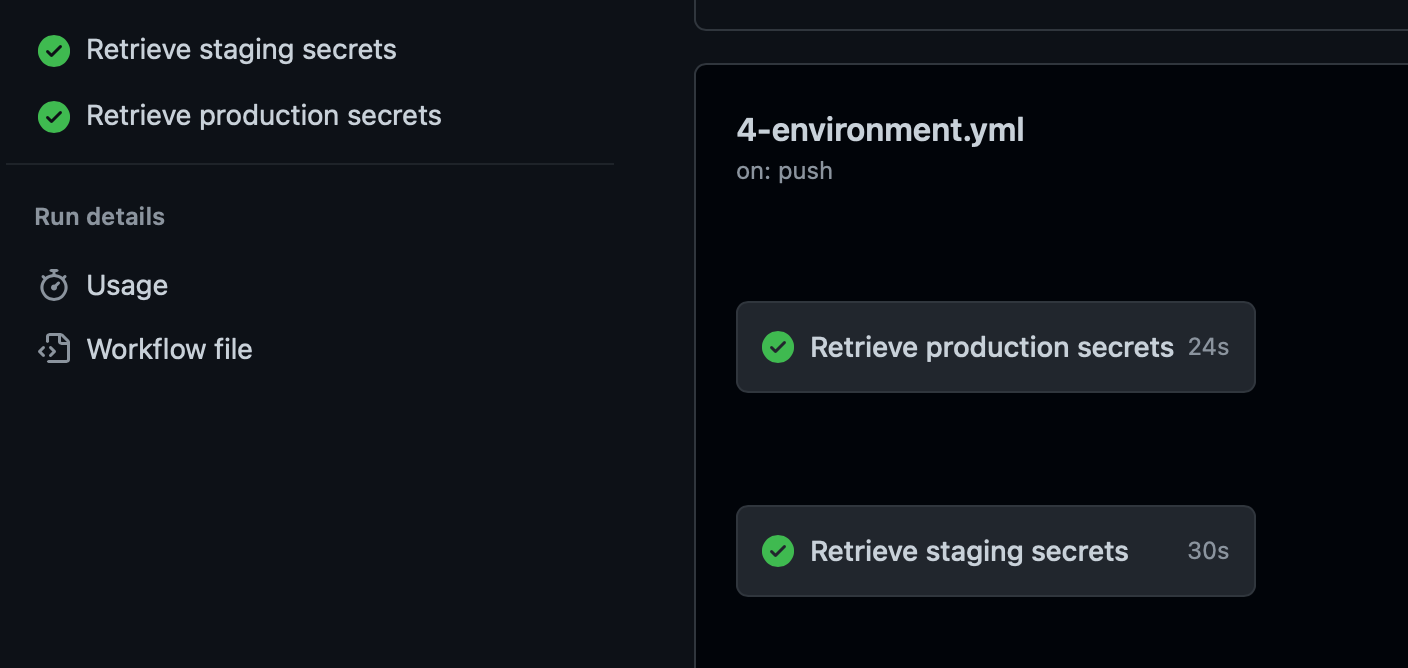The height and width of the screenshot is (668, 1408).
Task: Open the 4-environment.yml workflow title
Action: (879, 130)
